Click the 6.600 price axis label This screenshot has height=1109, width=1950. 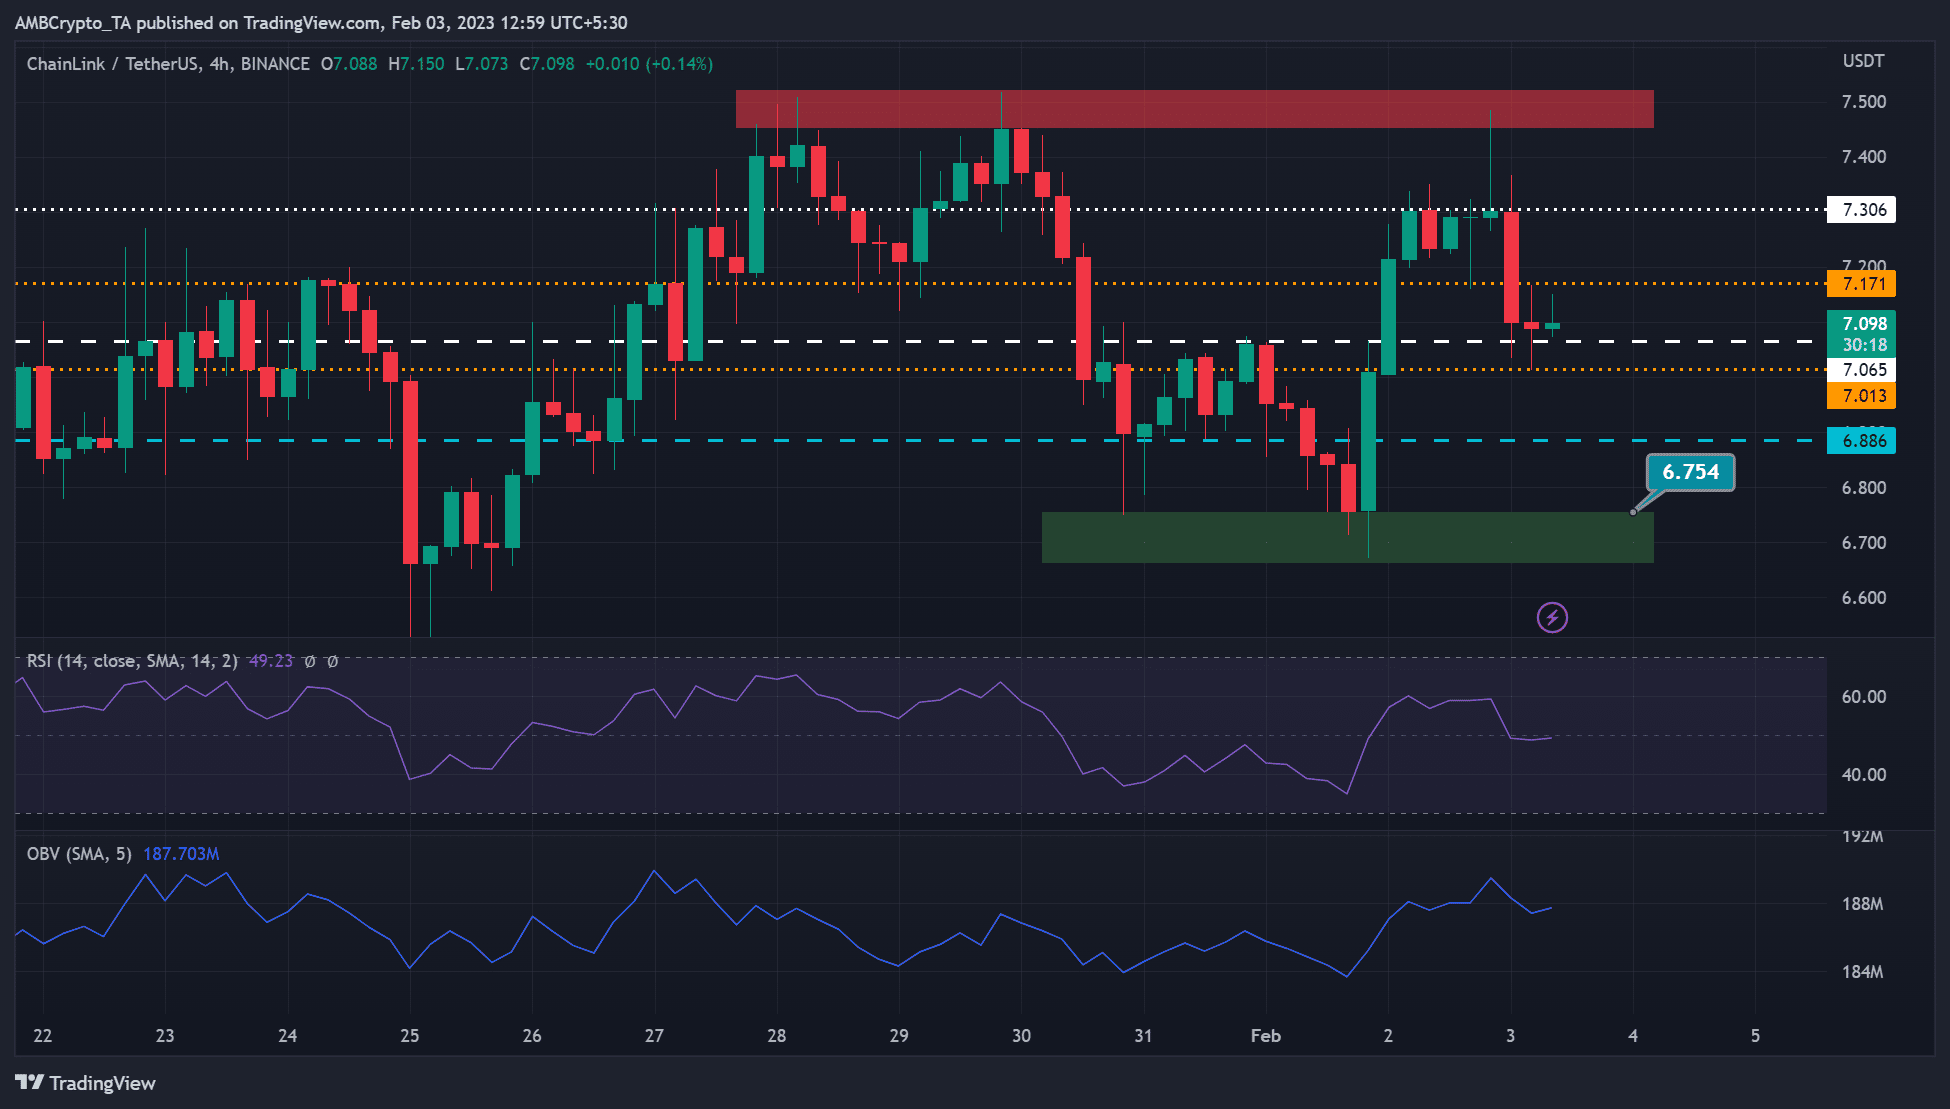[x=1864, y=598]
